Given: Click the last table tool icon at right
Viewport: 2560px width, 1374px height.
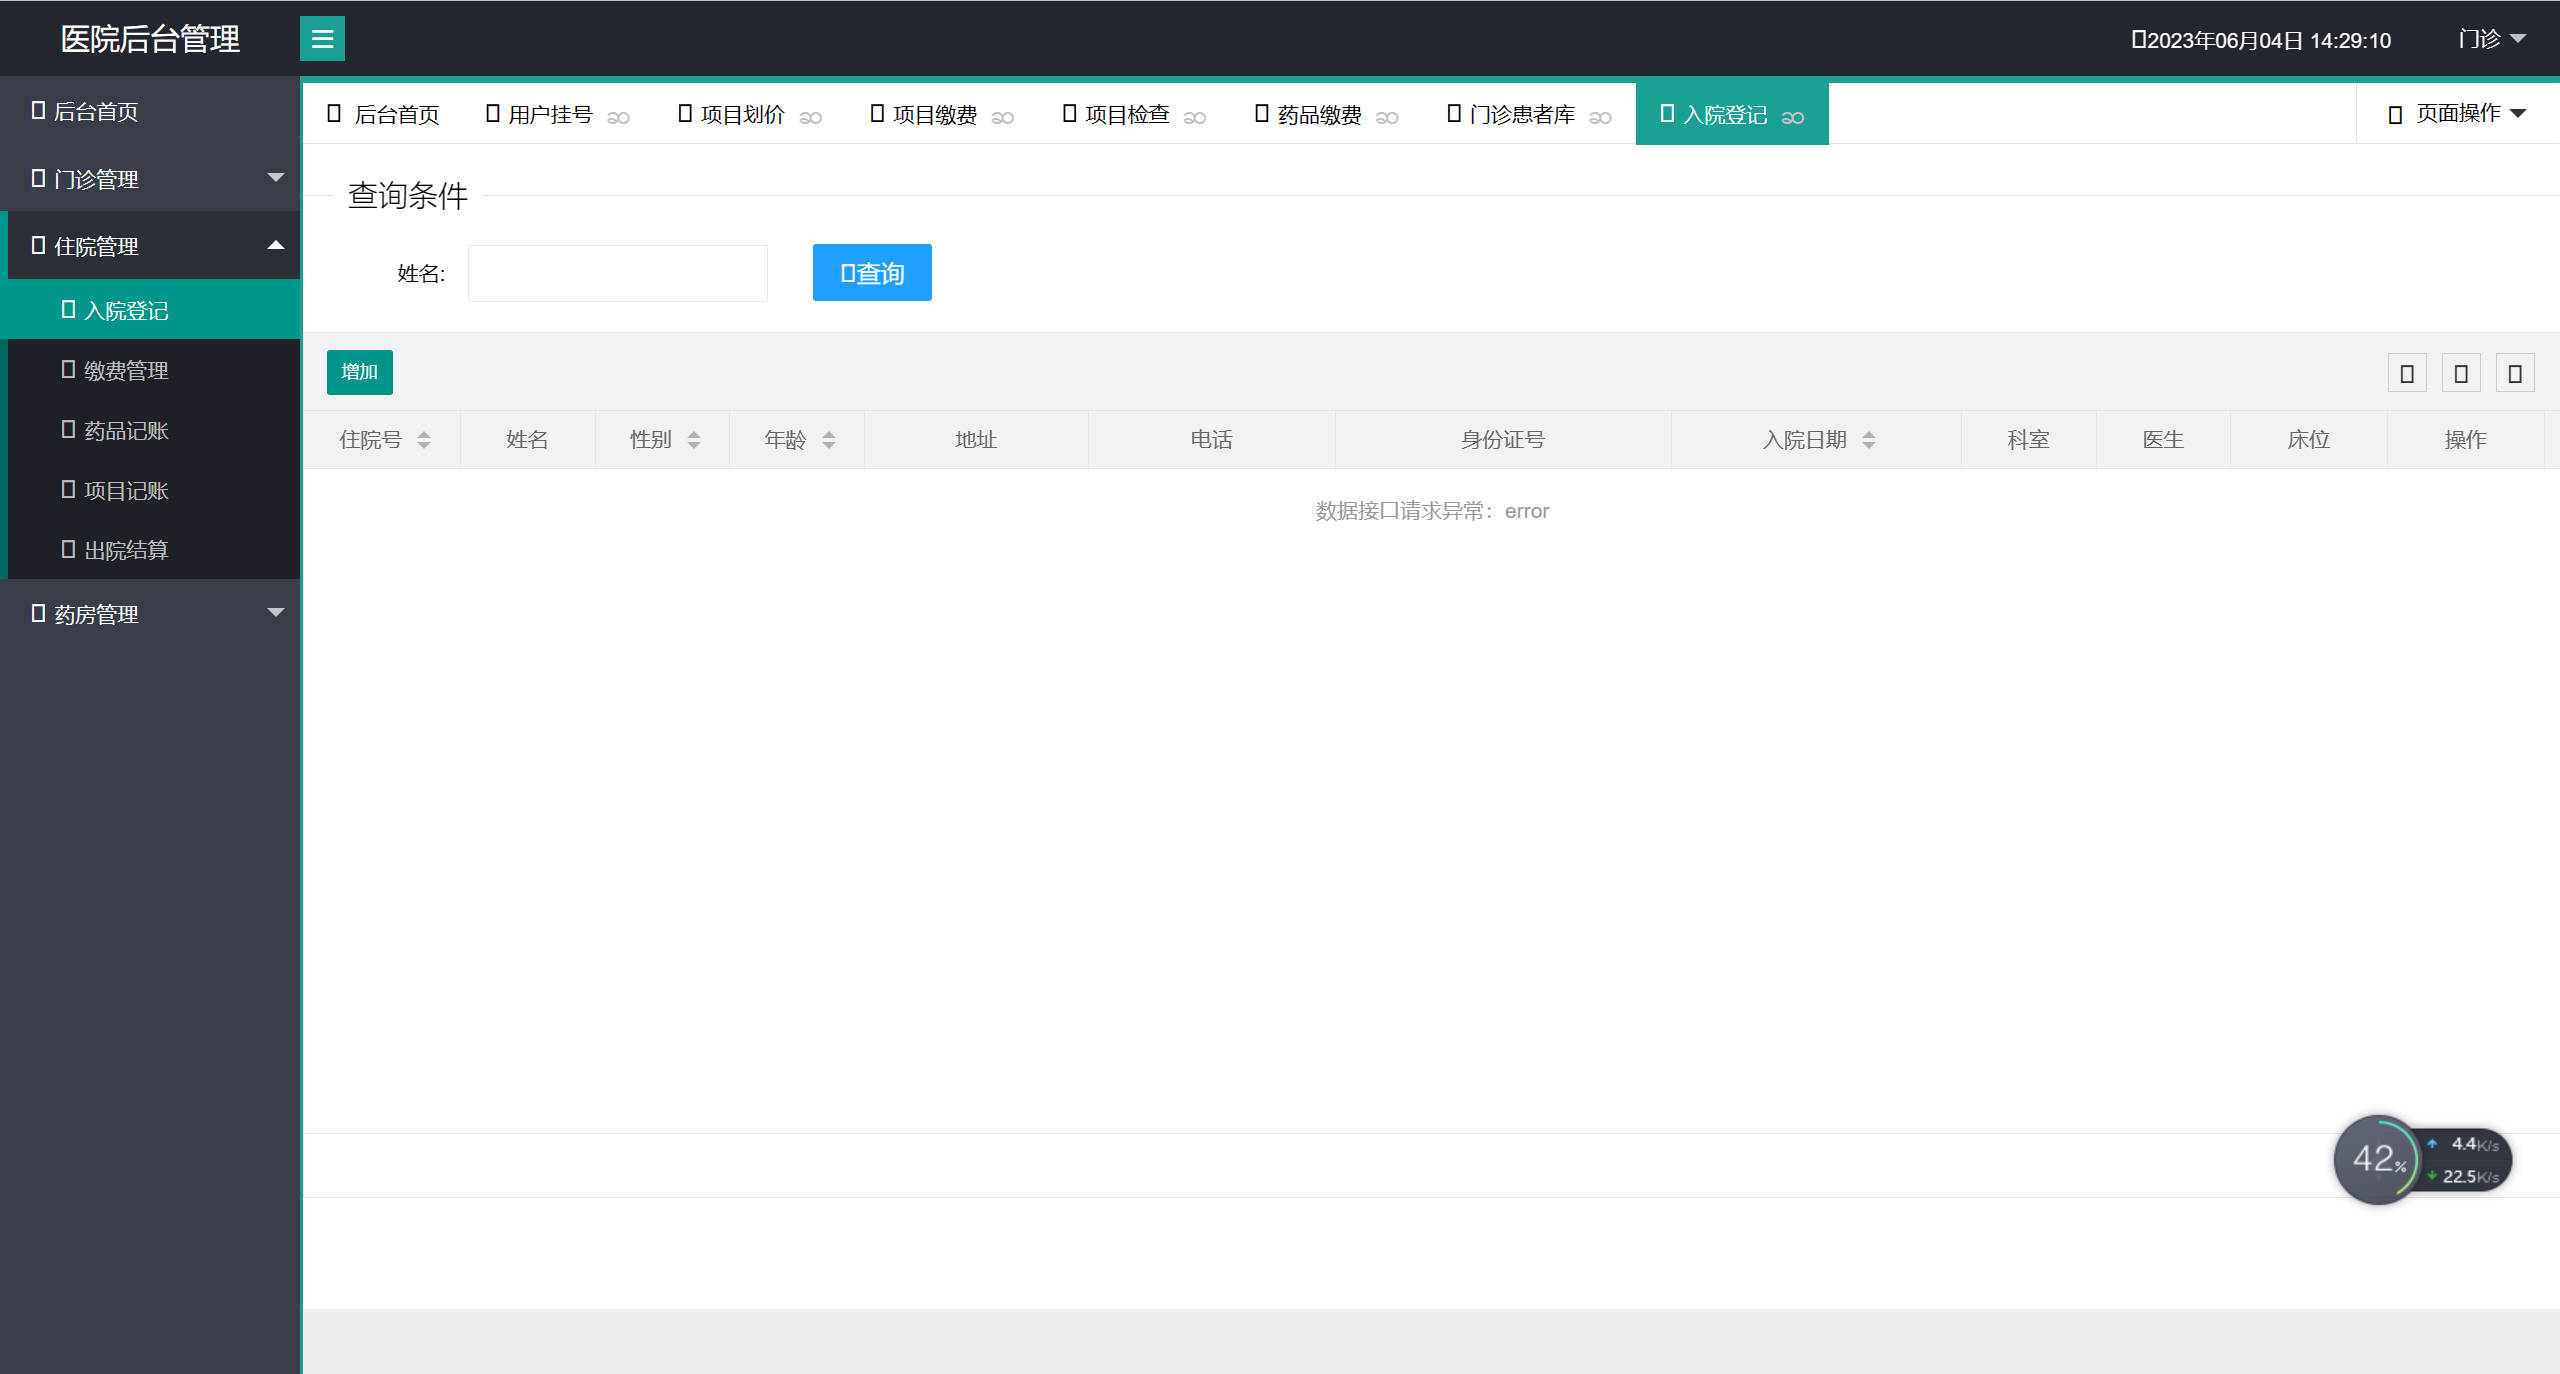Looking at the screenshot, I should click(x=2515, y=374).
